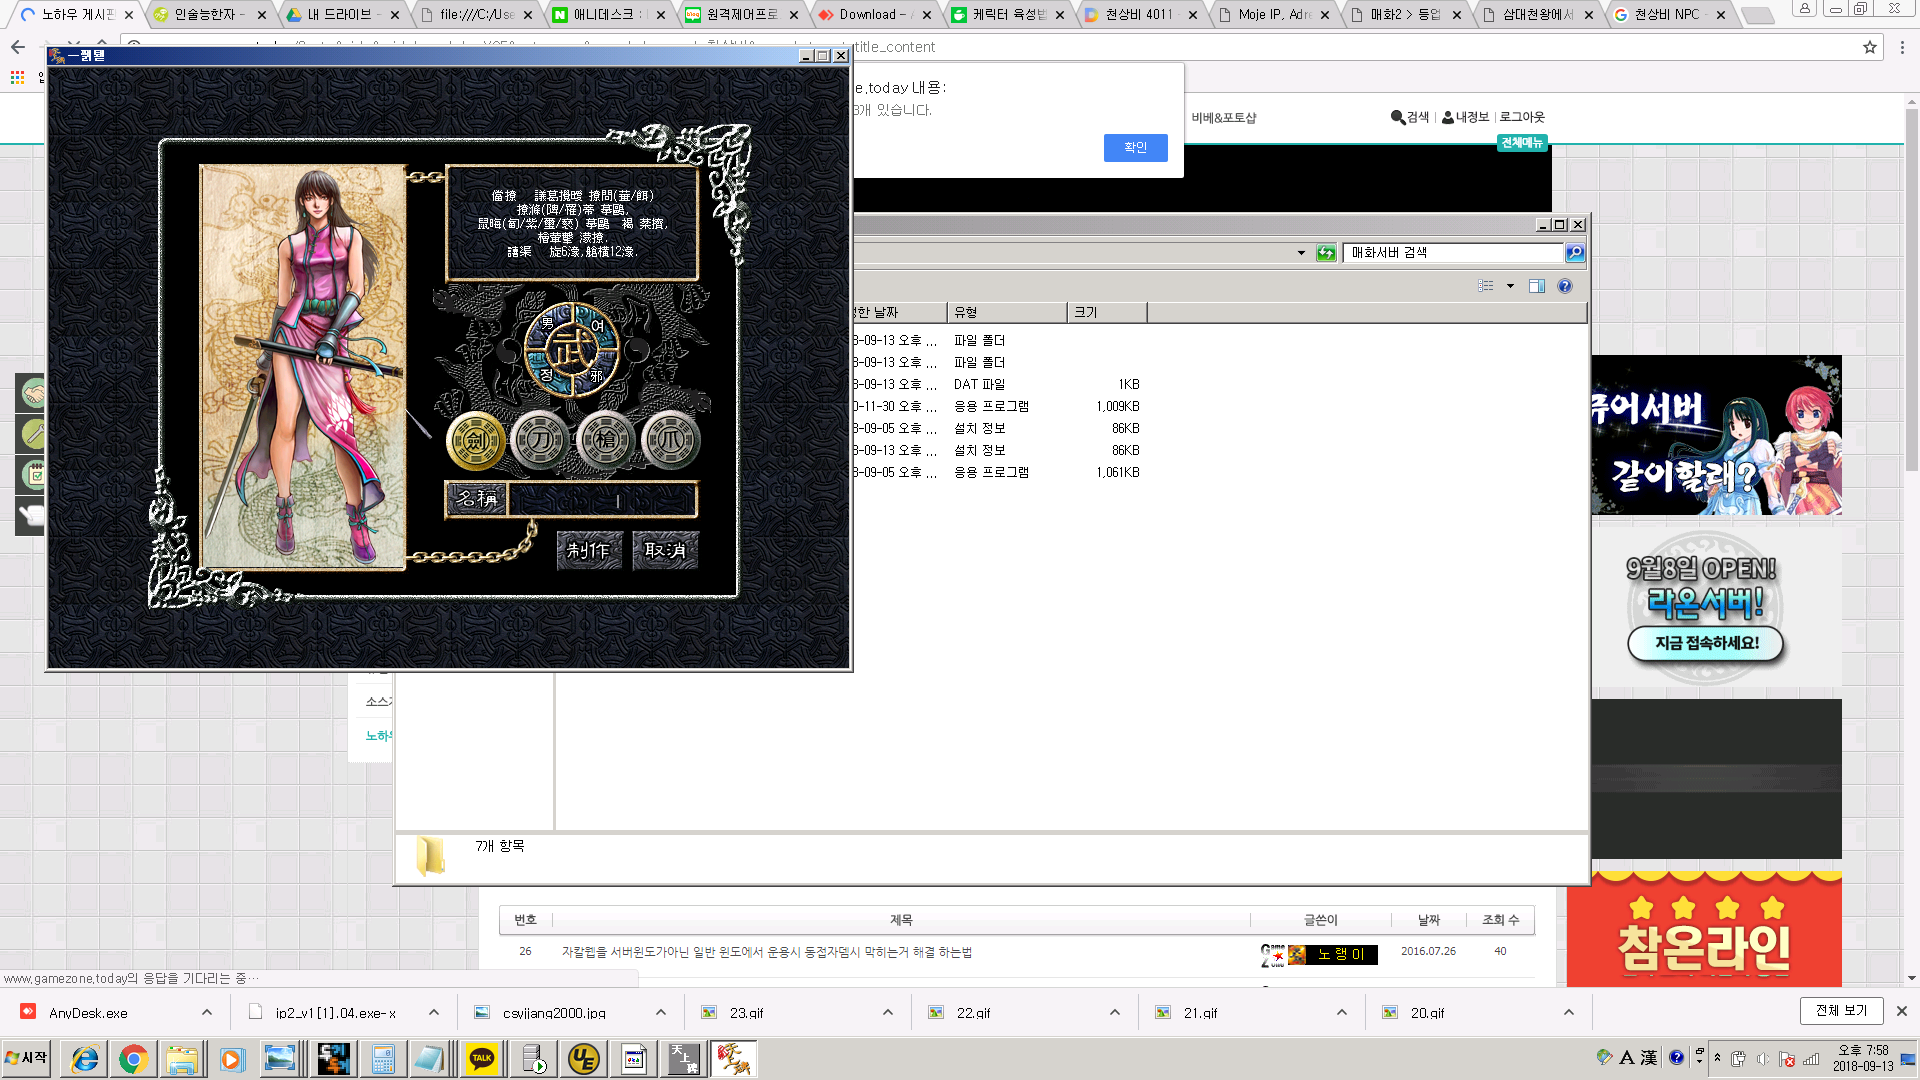The image size is (1920, 1080).
Task: Choose evil (邪) alignment quadrant
Action: 597,376
